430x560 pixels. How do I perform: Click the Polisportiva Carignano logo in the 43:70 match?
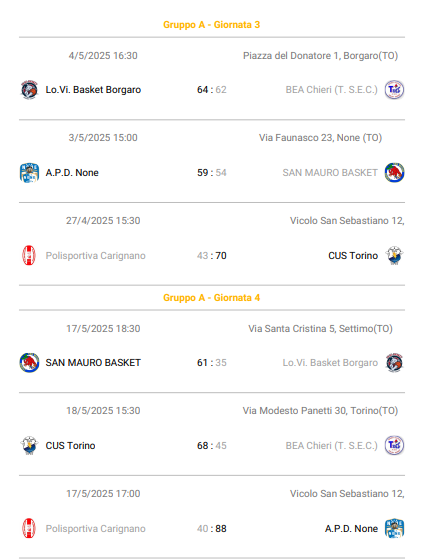click(x=29, y=256)
